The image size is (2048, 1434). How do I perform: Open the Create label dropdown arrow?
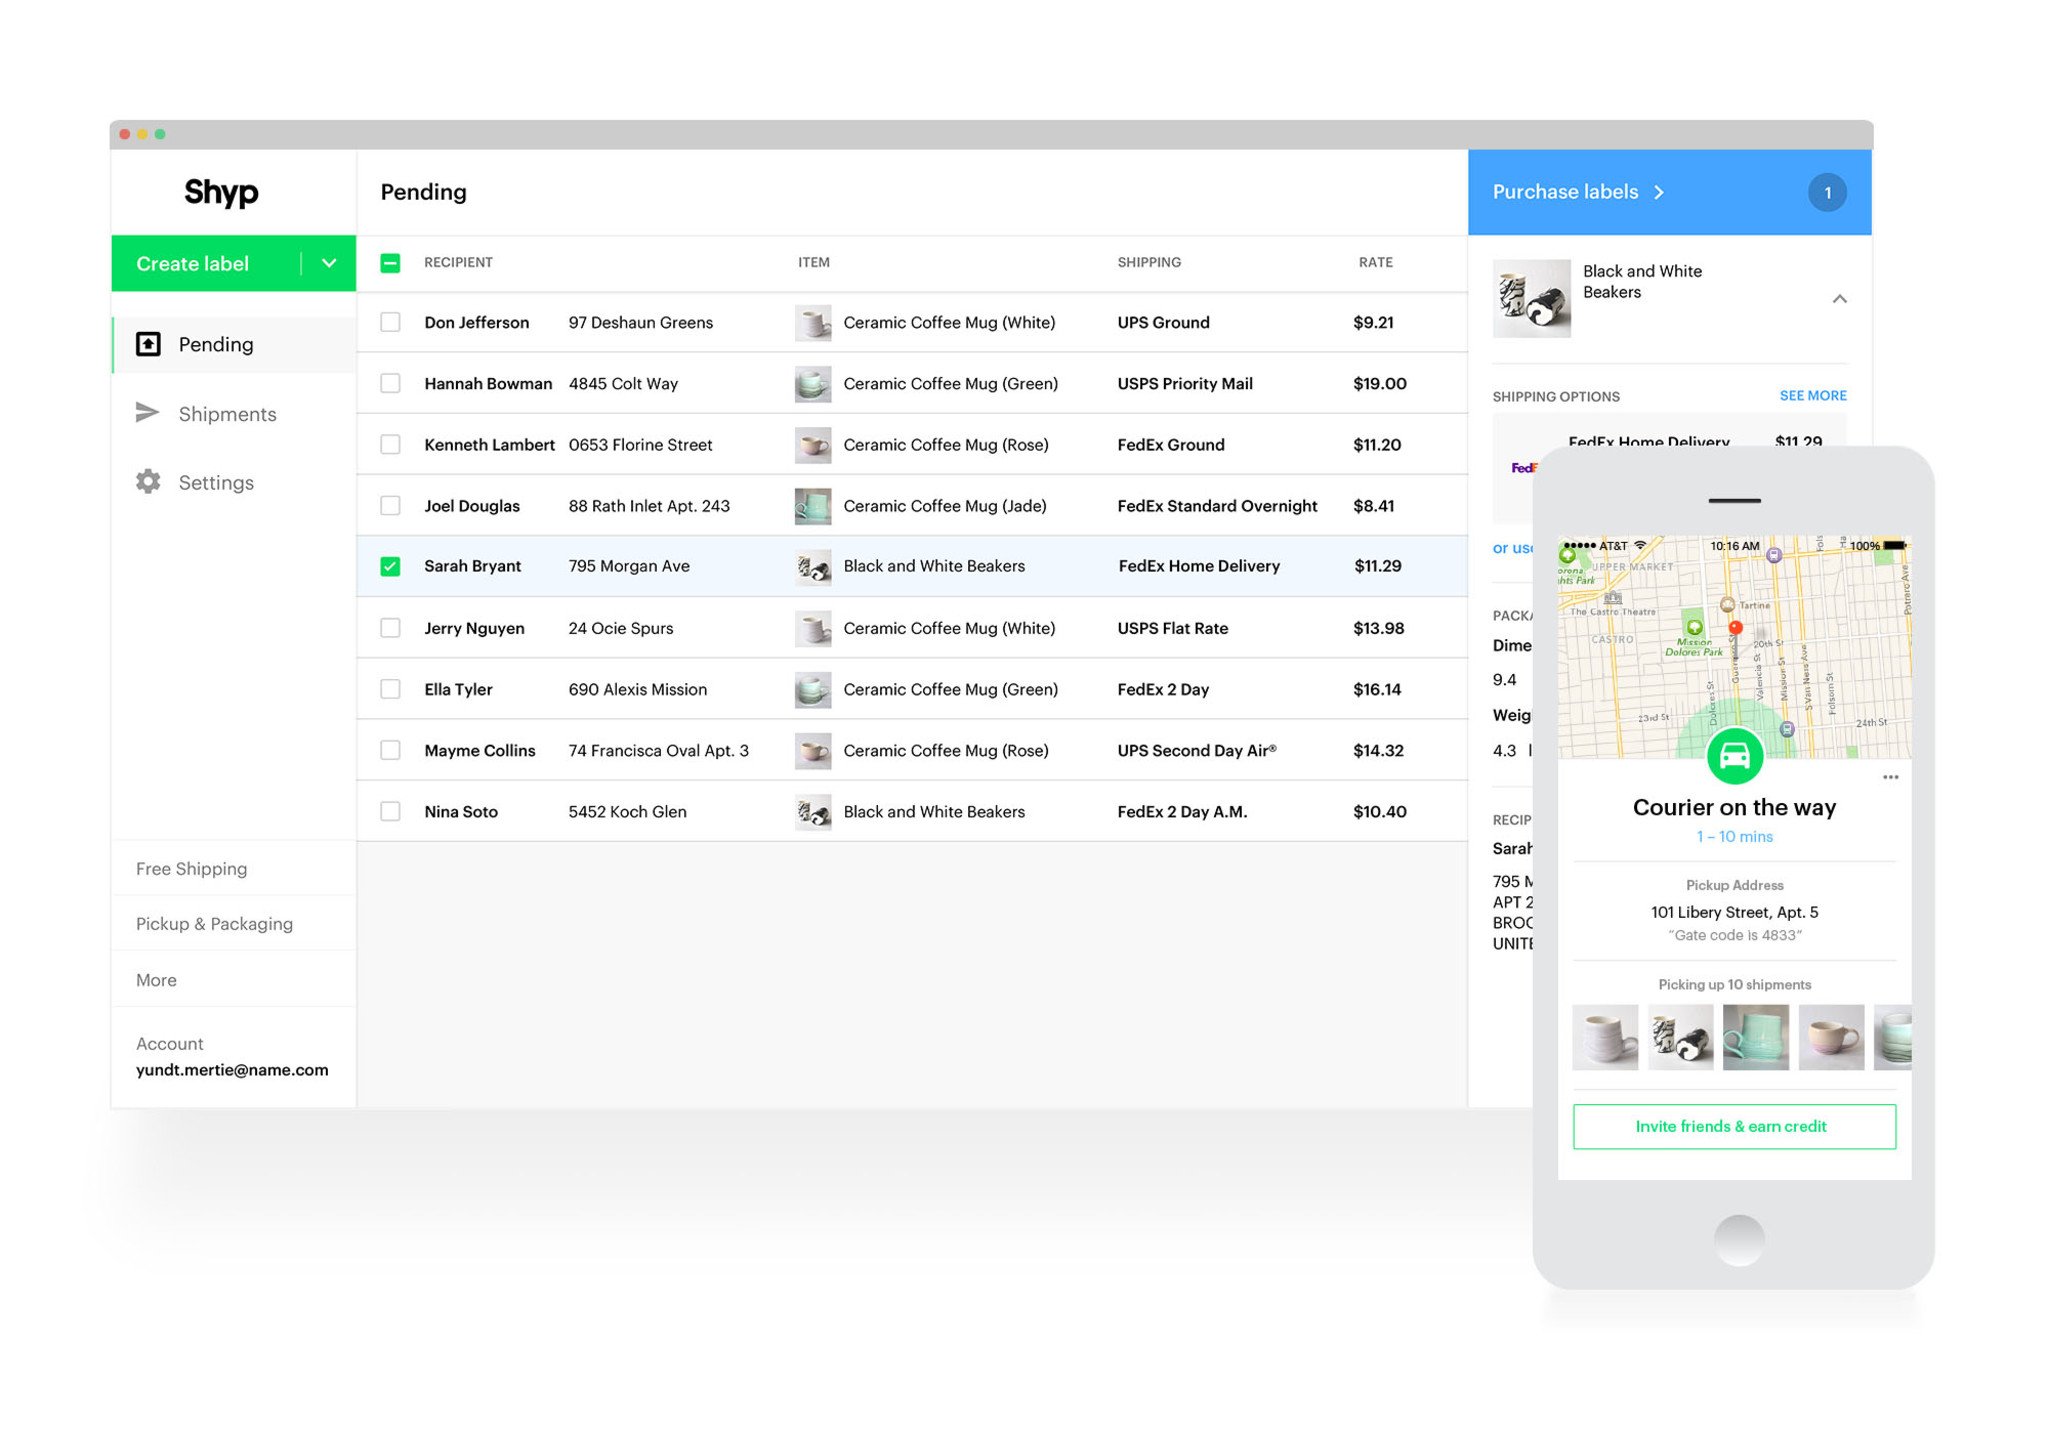329,263
